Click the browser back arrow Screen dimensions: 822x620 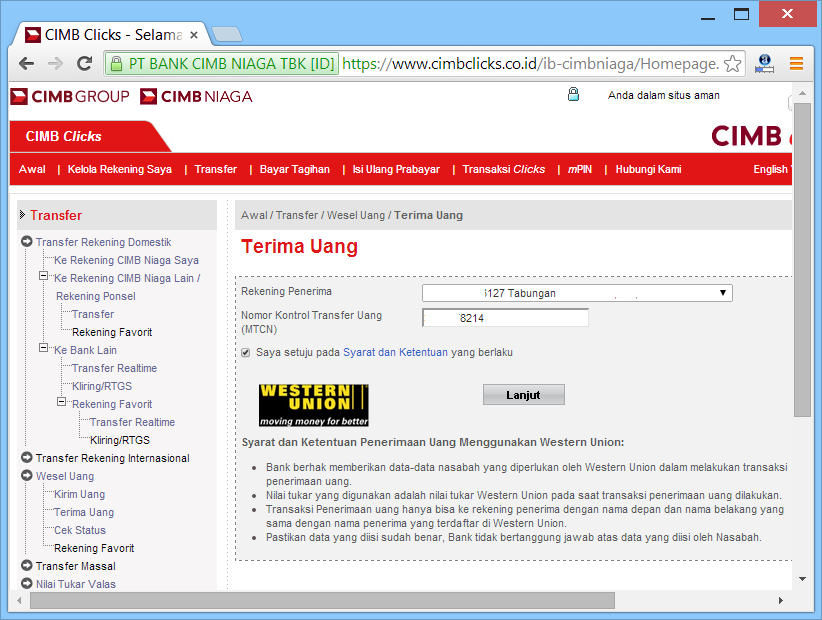[26, 64]
